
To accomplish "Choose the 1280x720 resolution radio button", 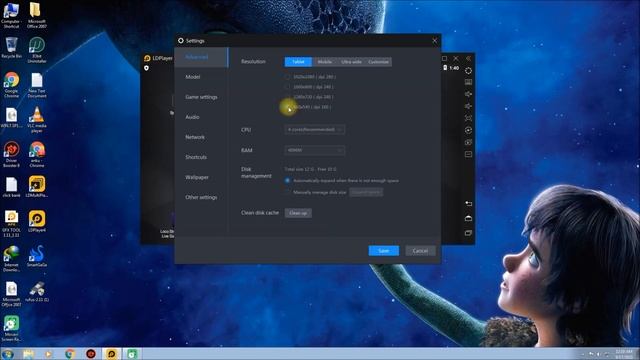I will point(287,97).
